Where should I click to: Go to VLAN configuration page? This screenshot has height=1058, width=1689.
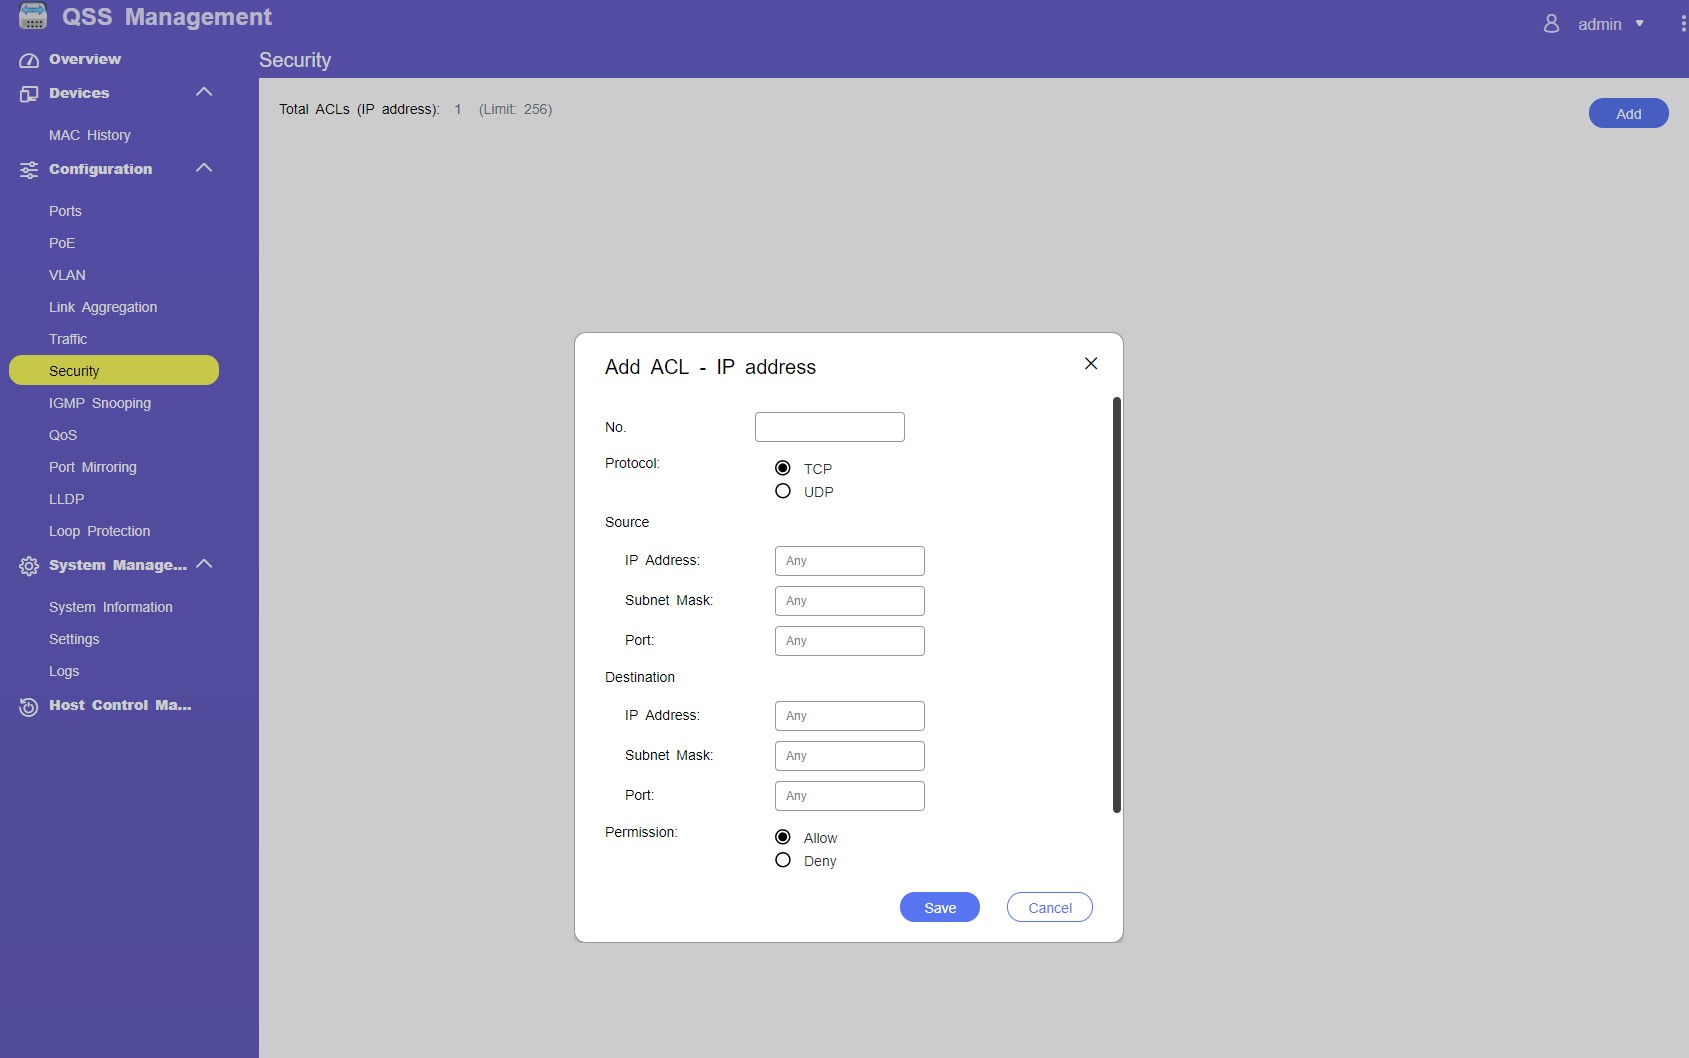click(x=67, y=275)
